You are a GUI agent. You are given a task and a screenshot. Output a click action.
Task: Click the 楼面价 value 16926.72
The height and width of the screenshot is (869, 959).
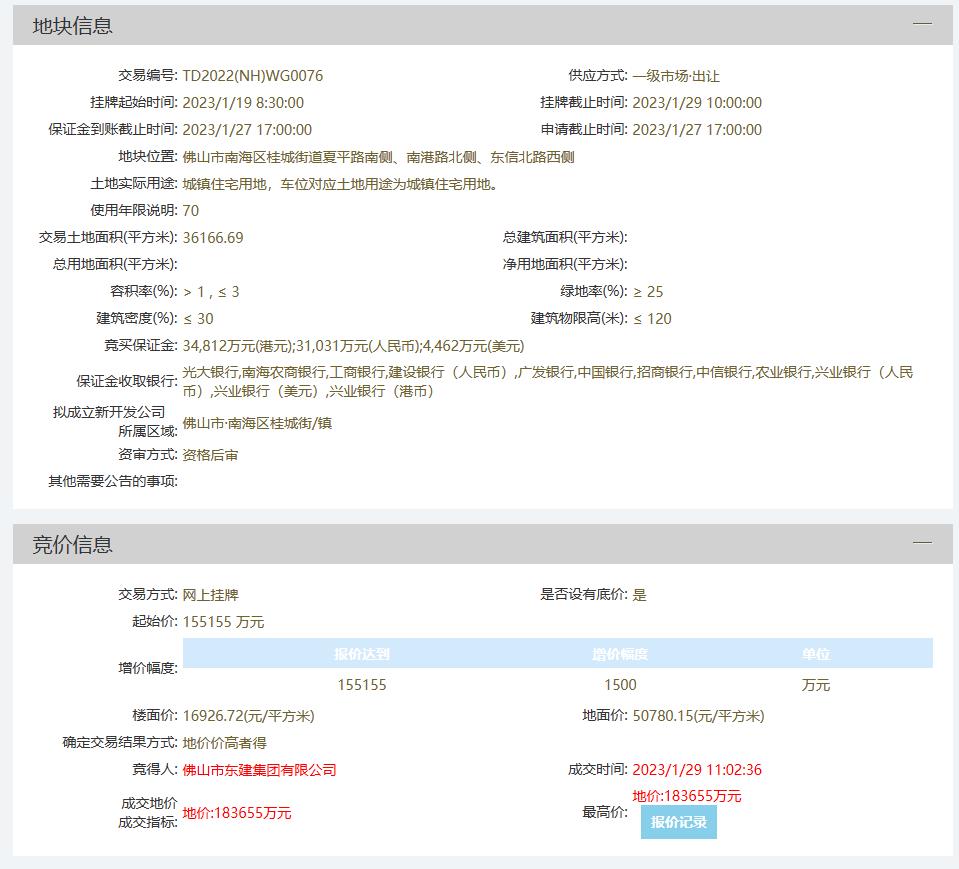(248, 716)
